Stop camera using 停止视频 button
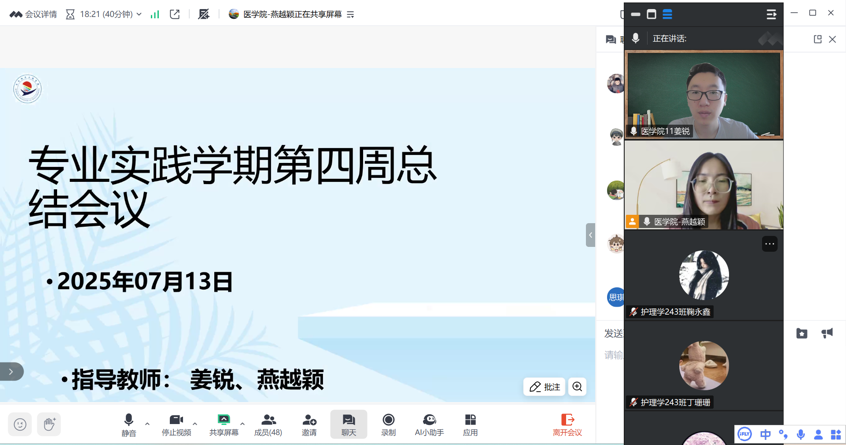The height and width of the screenshot is (445, 846). [x=176, y=424]
